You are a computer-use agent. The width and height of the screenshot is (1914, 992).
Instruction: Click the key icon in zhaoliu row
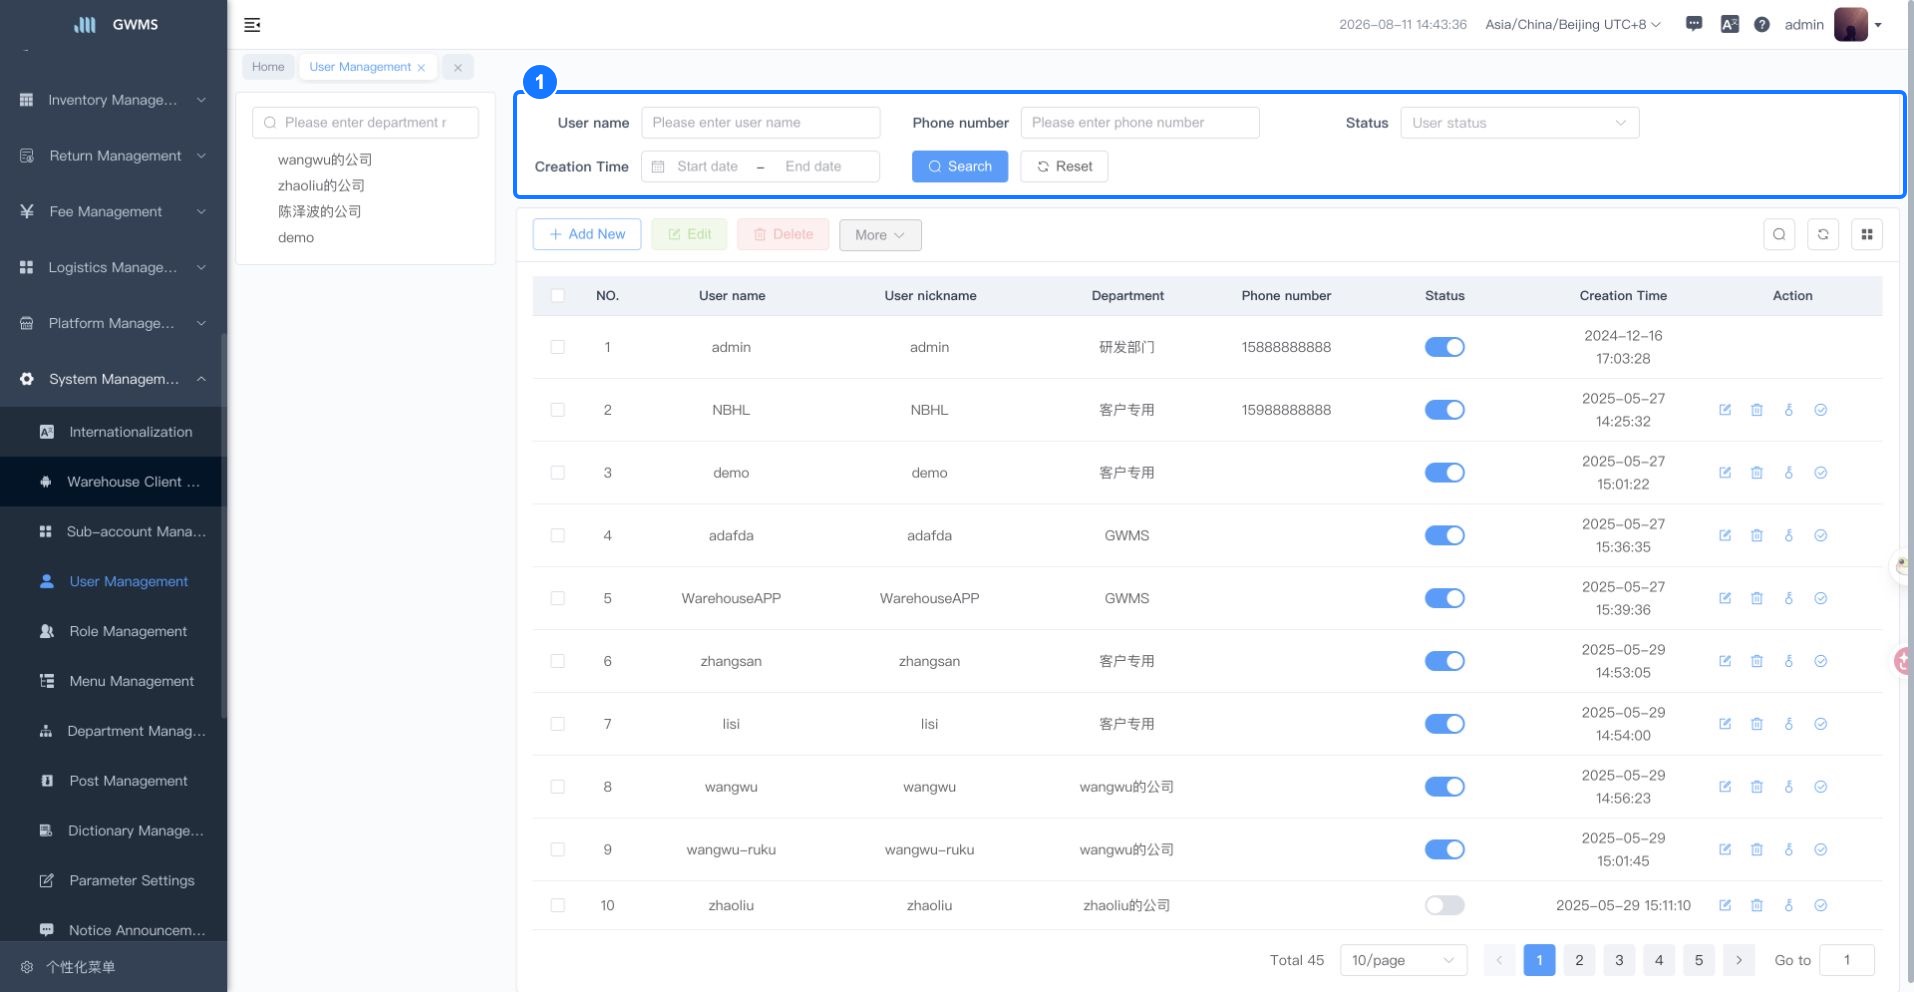(x=1789, y=905)
